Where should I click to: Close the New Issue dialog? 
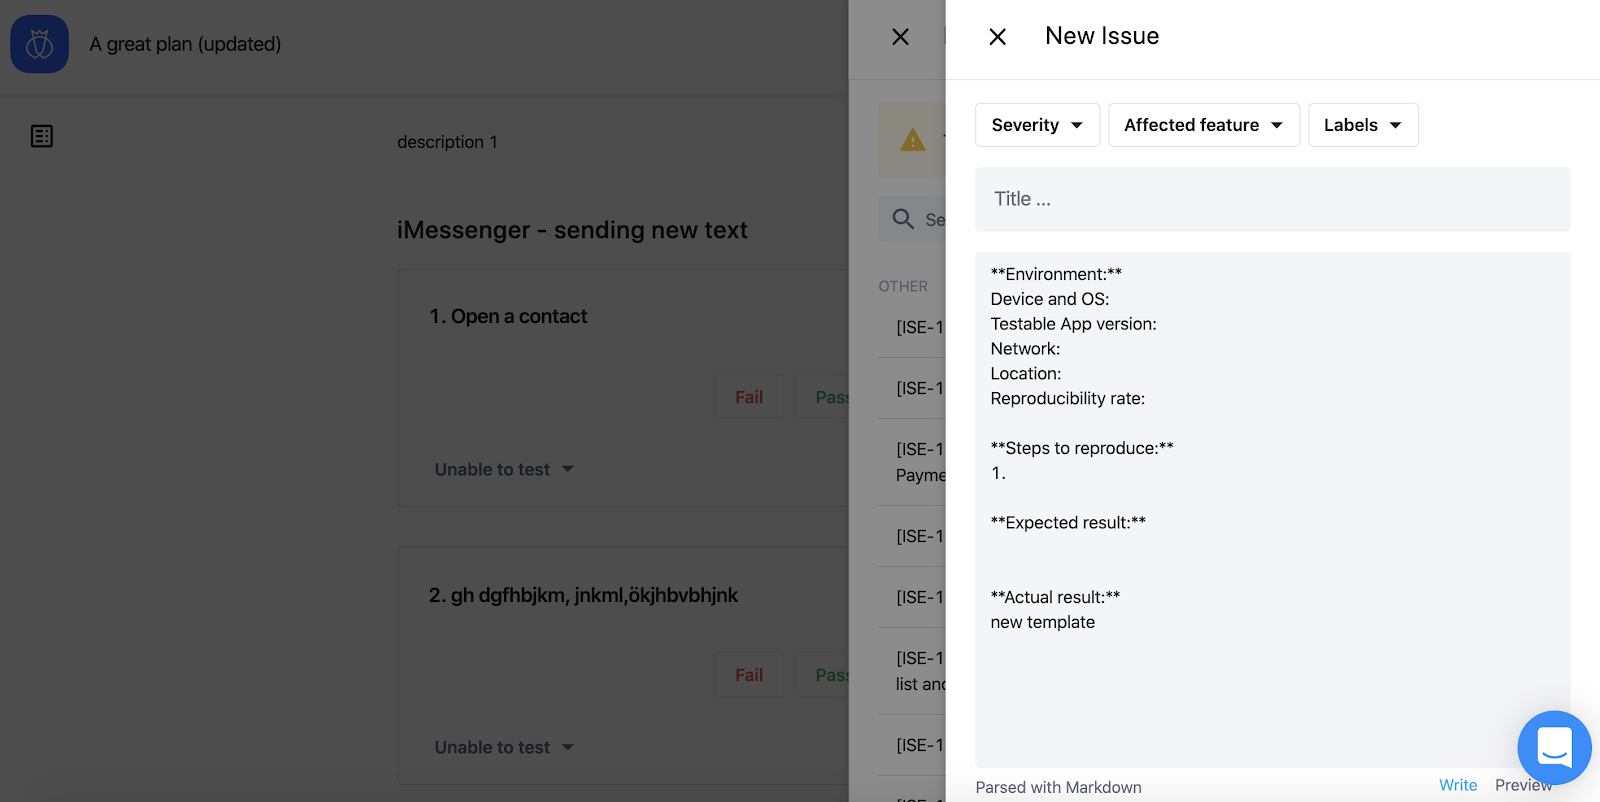coord(997,36)
